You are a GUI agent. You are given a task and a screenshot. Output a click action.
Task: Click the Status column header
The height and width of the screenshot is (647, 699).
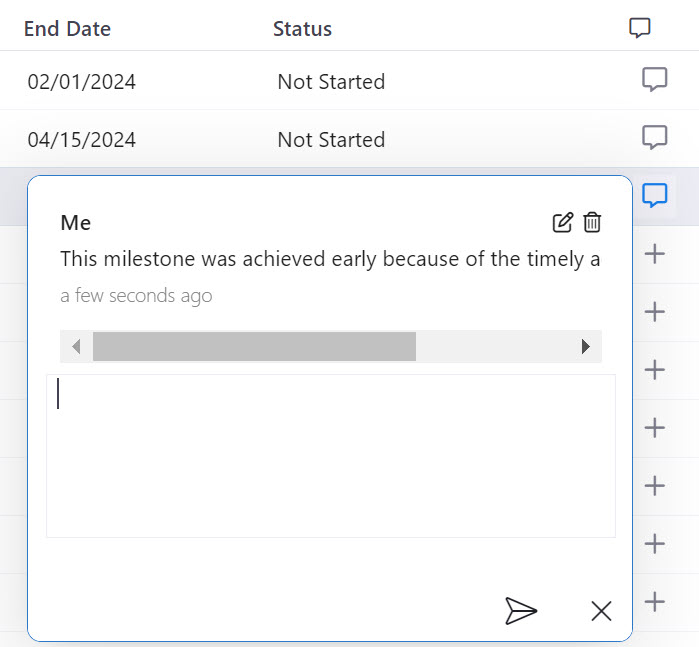[x=302, y=29]
